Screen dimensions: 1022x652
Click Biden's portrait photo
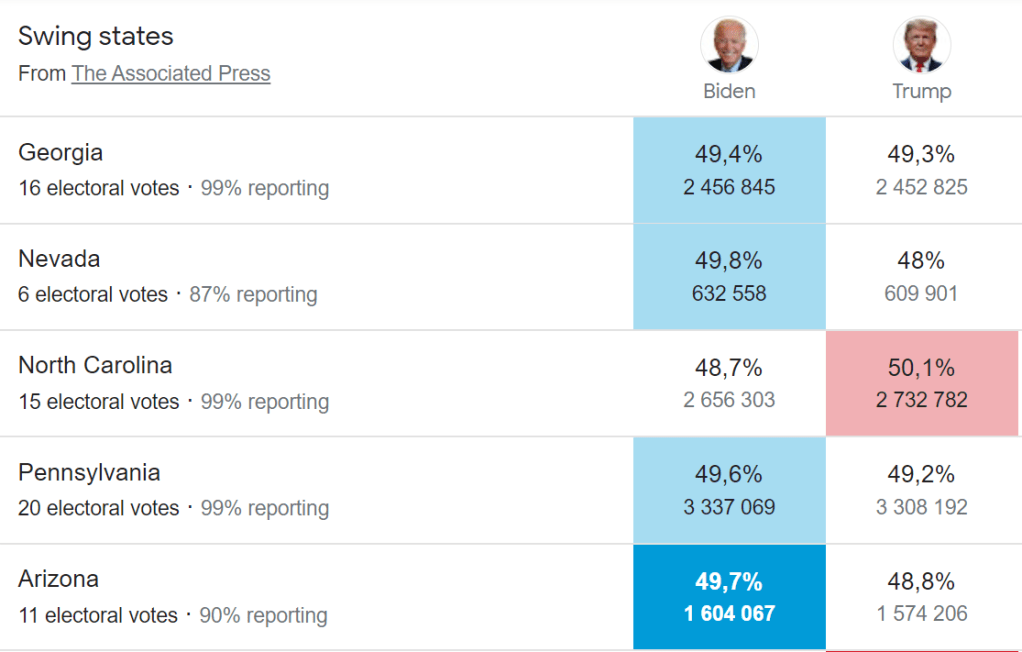click(x=729, y=45)
